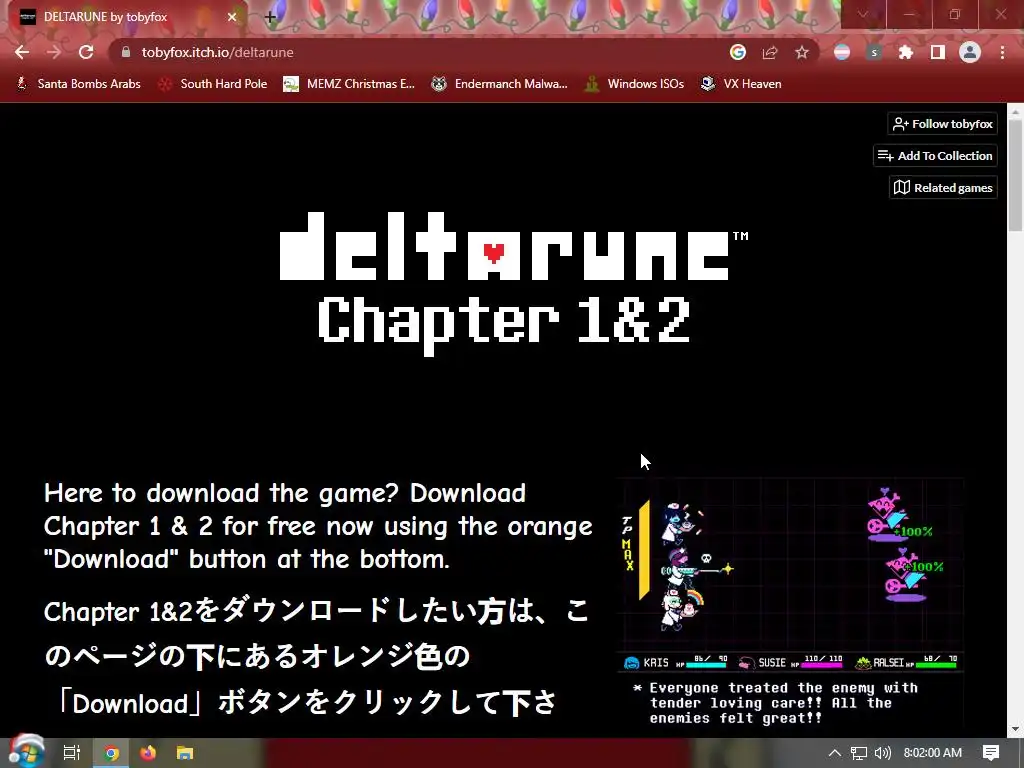
Task: Click the address bar URL tobyfox.itch.io/deltarune
Action: tap(217, 52)
